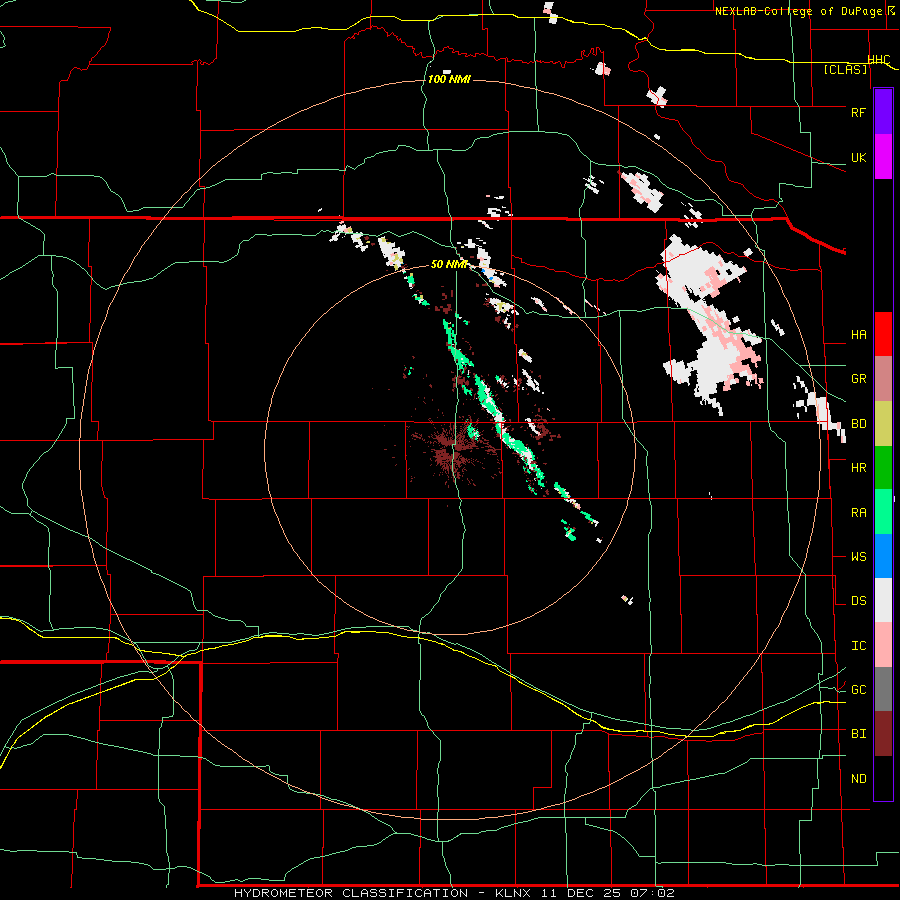The height and width of the screenshot is (900, 900).
Task: Click the BI biological brown swatch
Action: click(883, 734)
